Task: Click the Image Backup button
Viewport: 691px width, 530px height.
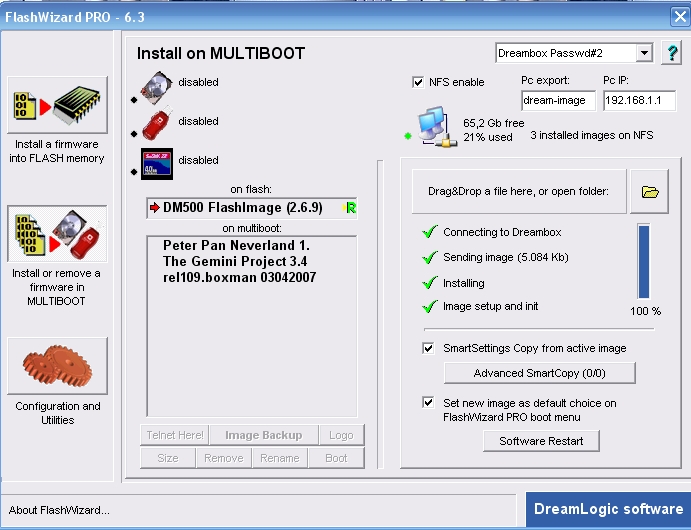Action: point(264,435)
